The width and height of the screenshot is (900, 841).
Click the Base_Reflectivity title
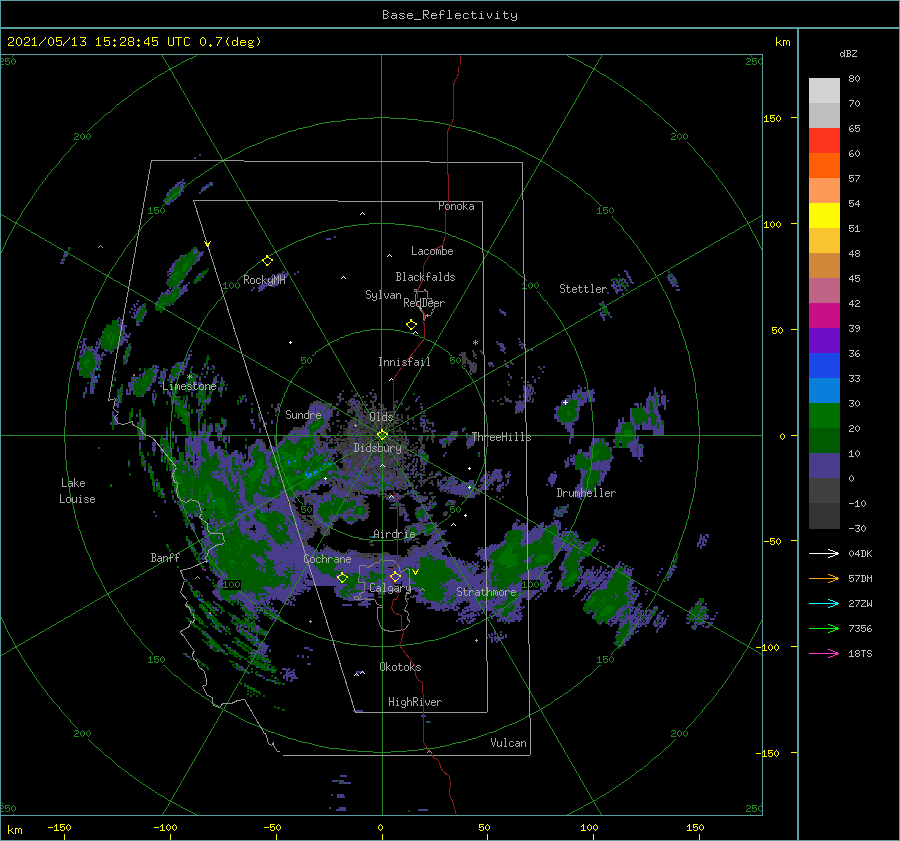pyautogui.click(x=450, y=15)
